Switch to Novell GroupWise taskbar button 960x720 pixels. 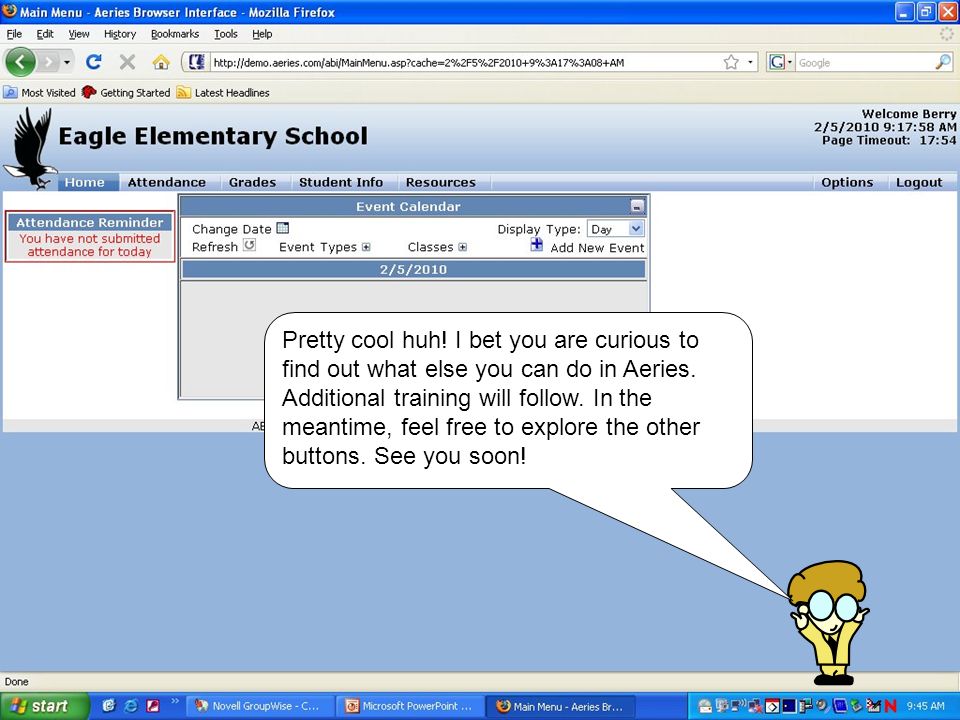click(258, 706)
